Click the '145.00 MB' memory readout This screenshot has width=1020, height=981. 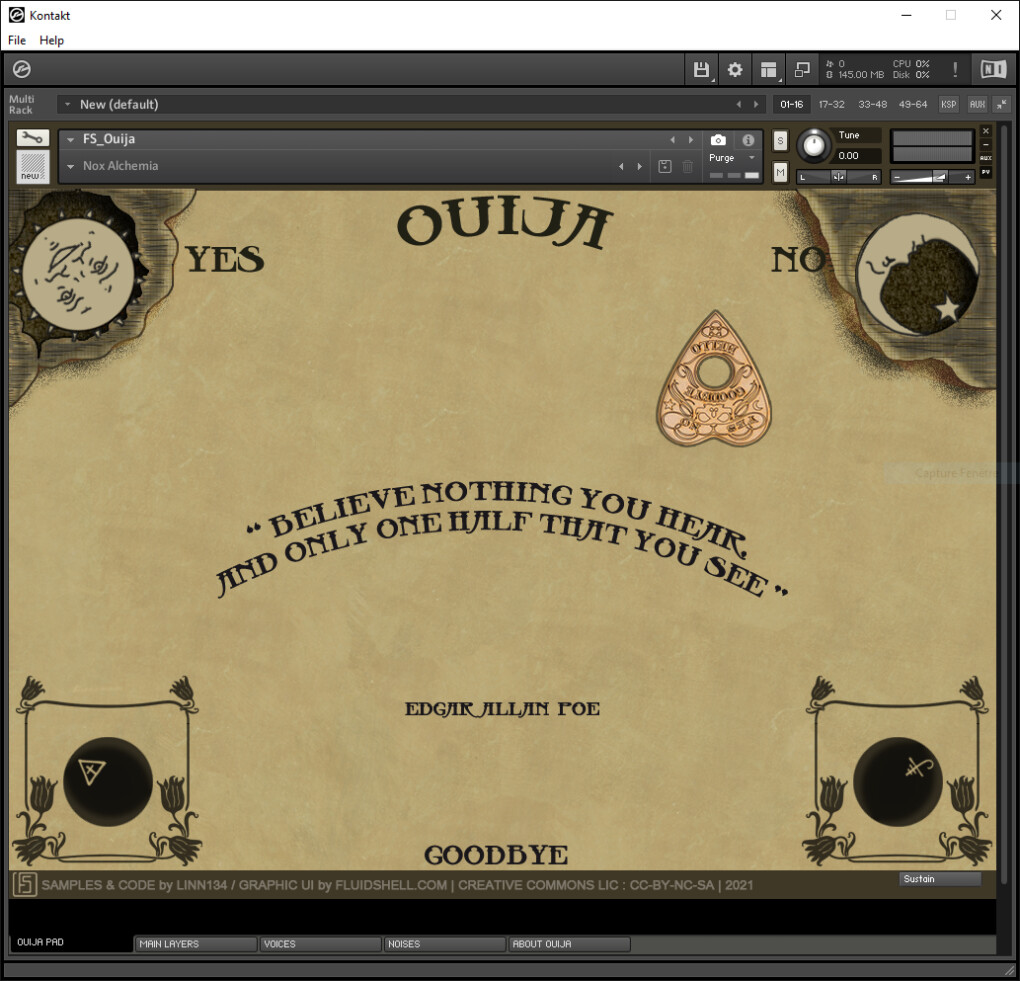click(x=861, y=75)
